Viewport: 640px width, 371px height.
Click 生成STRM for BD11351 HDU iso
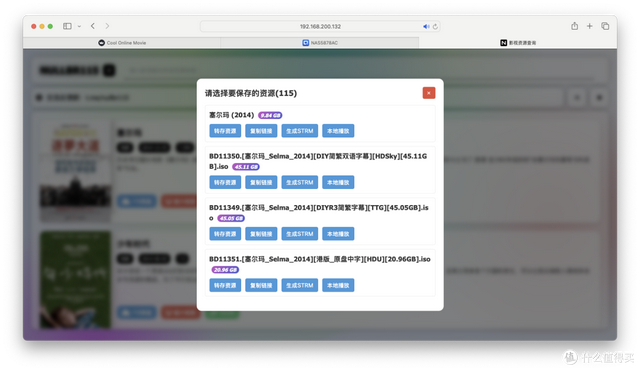[300, 285]
